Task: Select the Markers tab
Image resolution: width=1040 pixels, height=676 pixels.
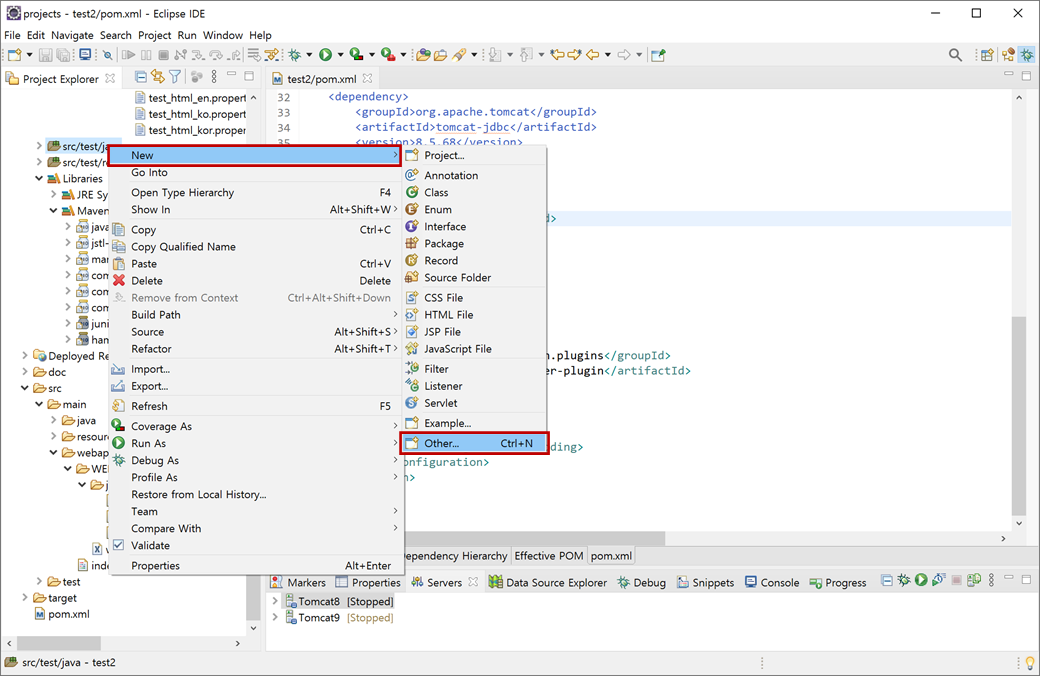Action: pyautogui.click(x=298, y=582)
